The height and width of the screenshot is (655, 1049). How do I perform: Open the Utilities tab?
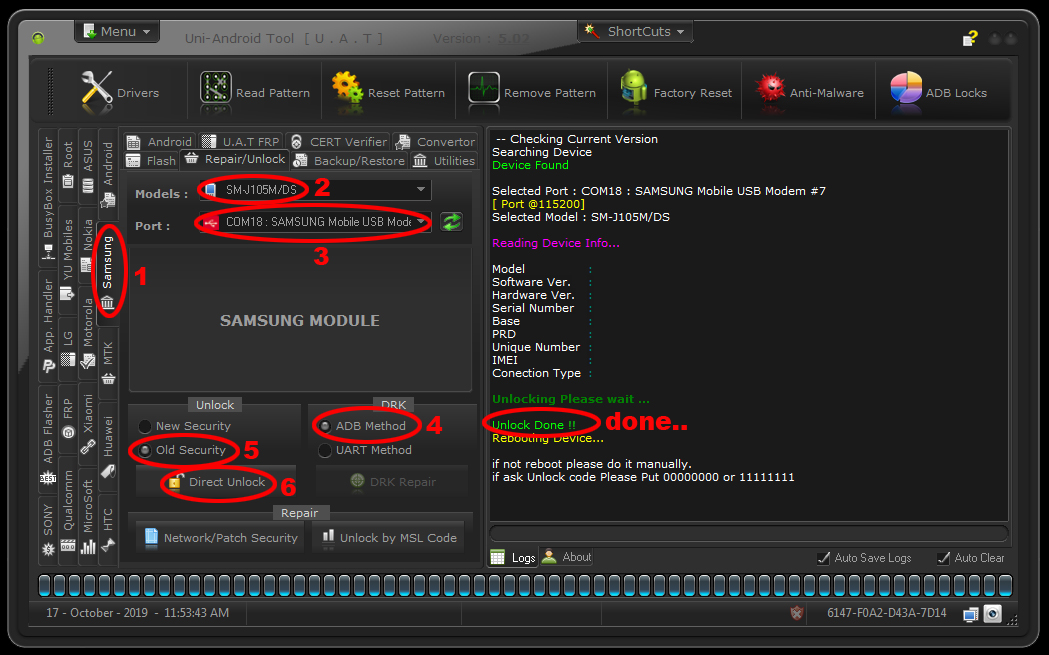pyautogui.click(x=444, y=161)
